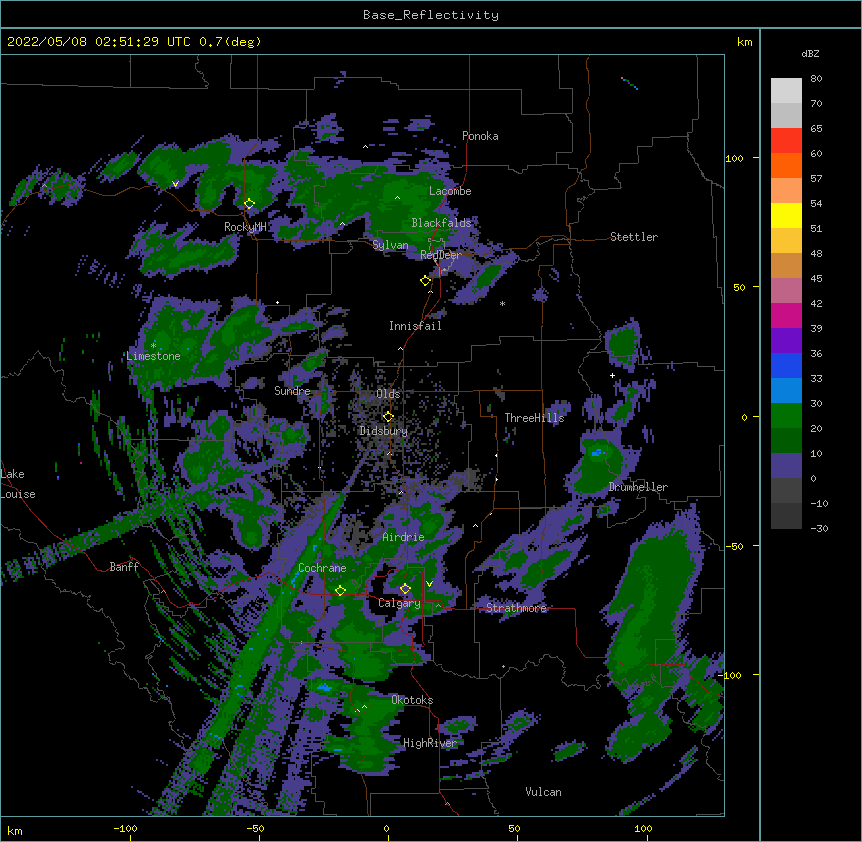
Task: Click the red 65 dBZ legend swatch
Action: click(x=786, y=141)
